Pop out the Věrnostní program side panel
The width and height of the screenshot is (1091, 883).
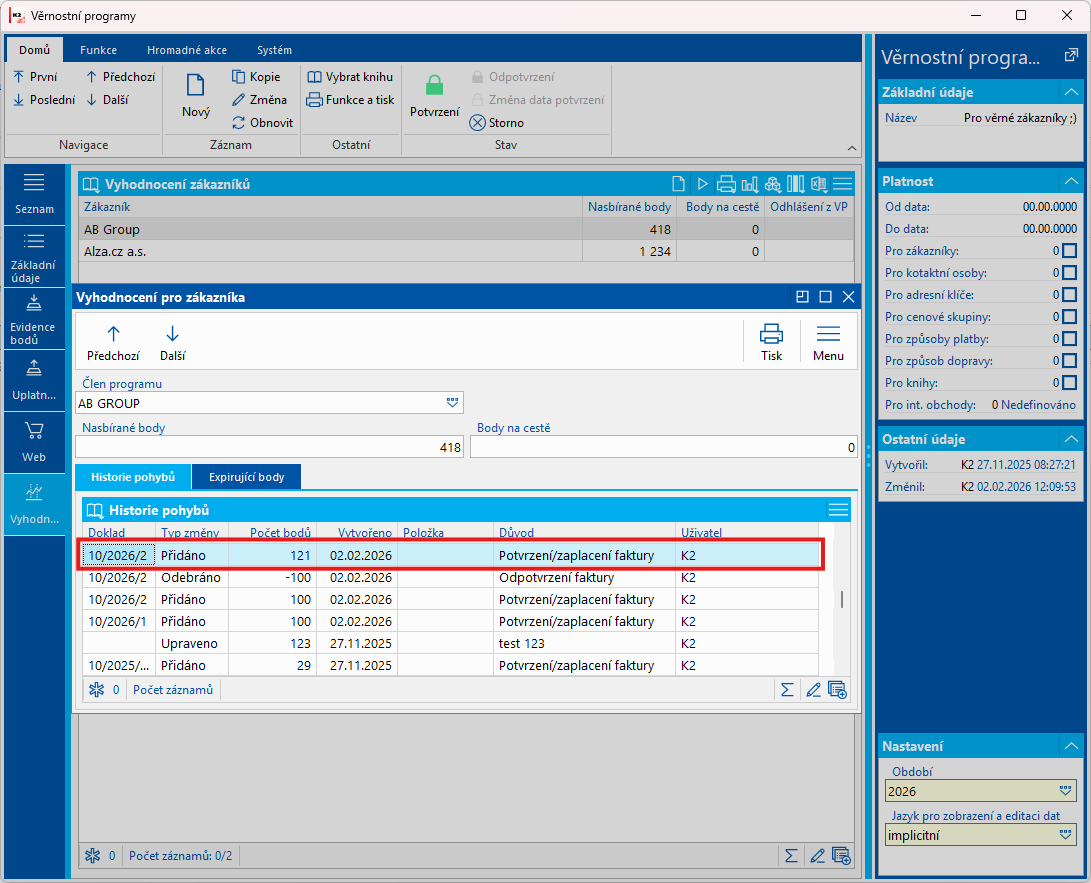(1071, 56)
